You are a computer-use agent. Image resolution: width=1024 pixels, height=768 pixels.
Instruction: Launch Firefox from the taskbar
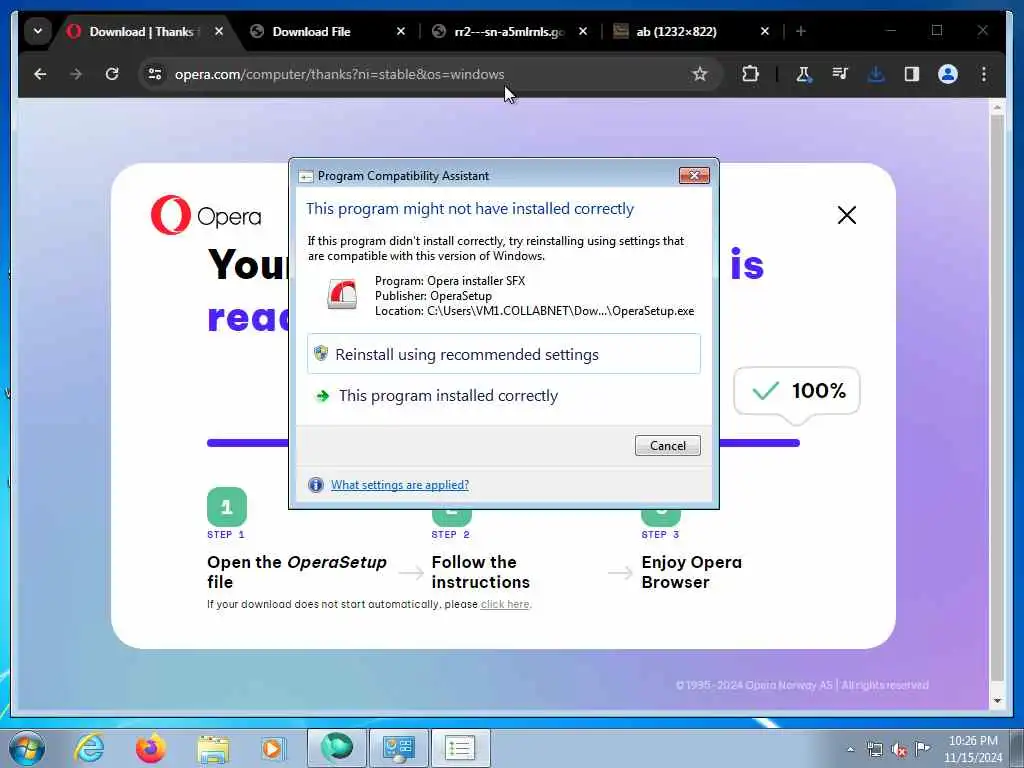tap(150, 748)
